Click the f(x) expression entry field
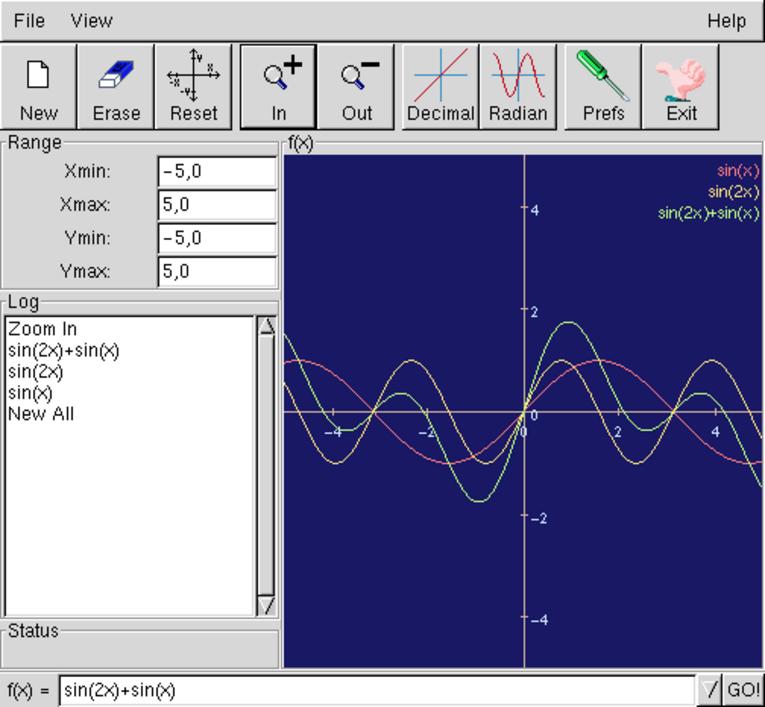 click(376, 690)
